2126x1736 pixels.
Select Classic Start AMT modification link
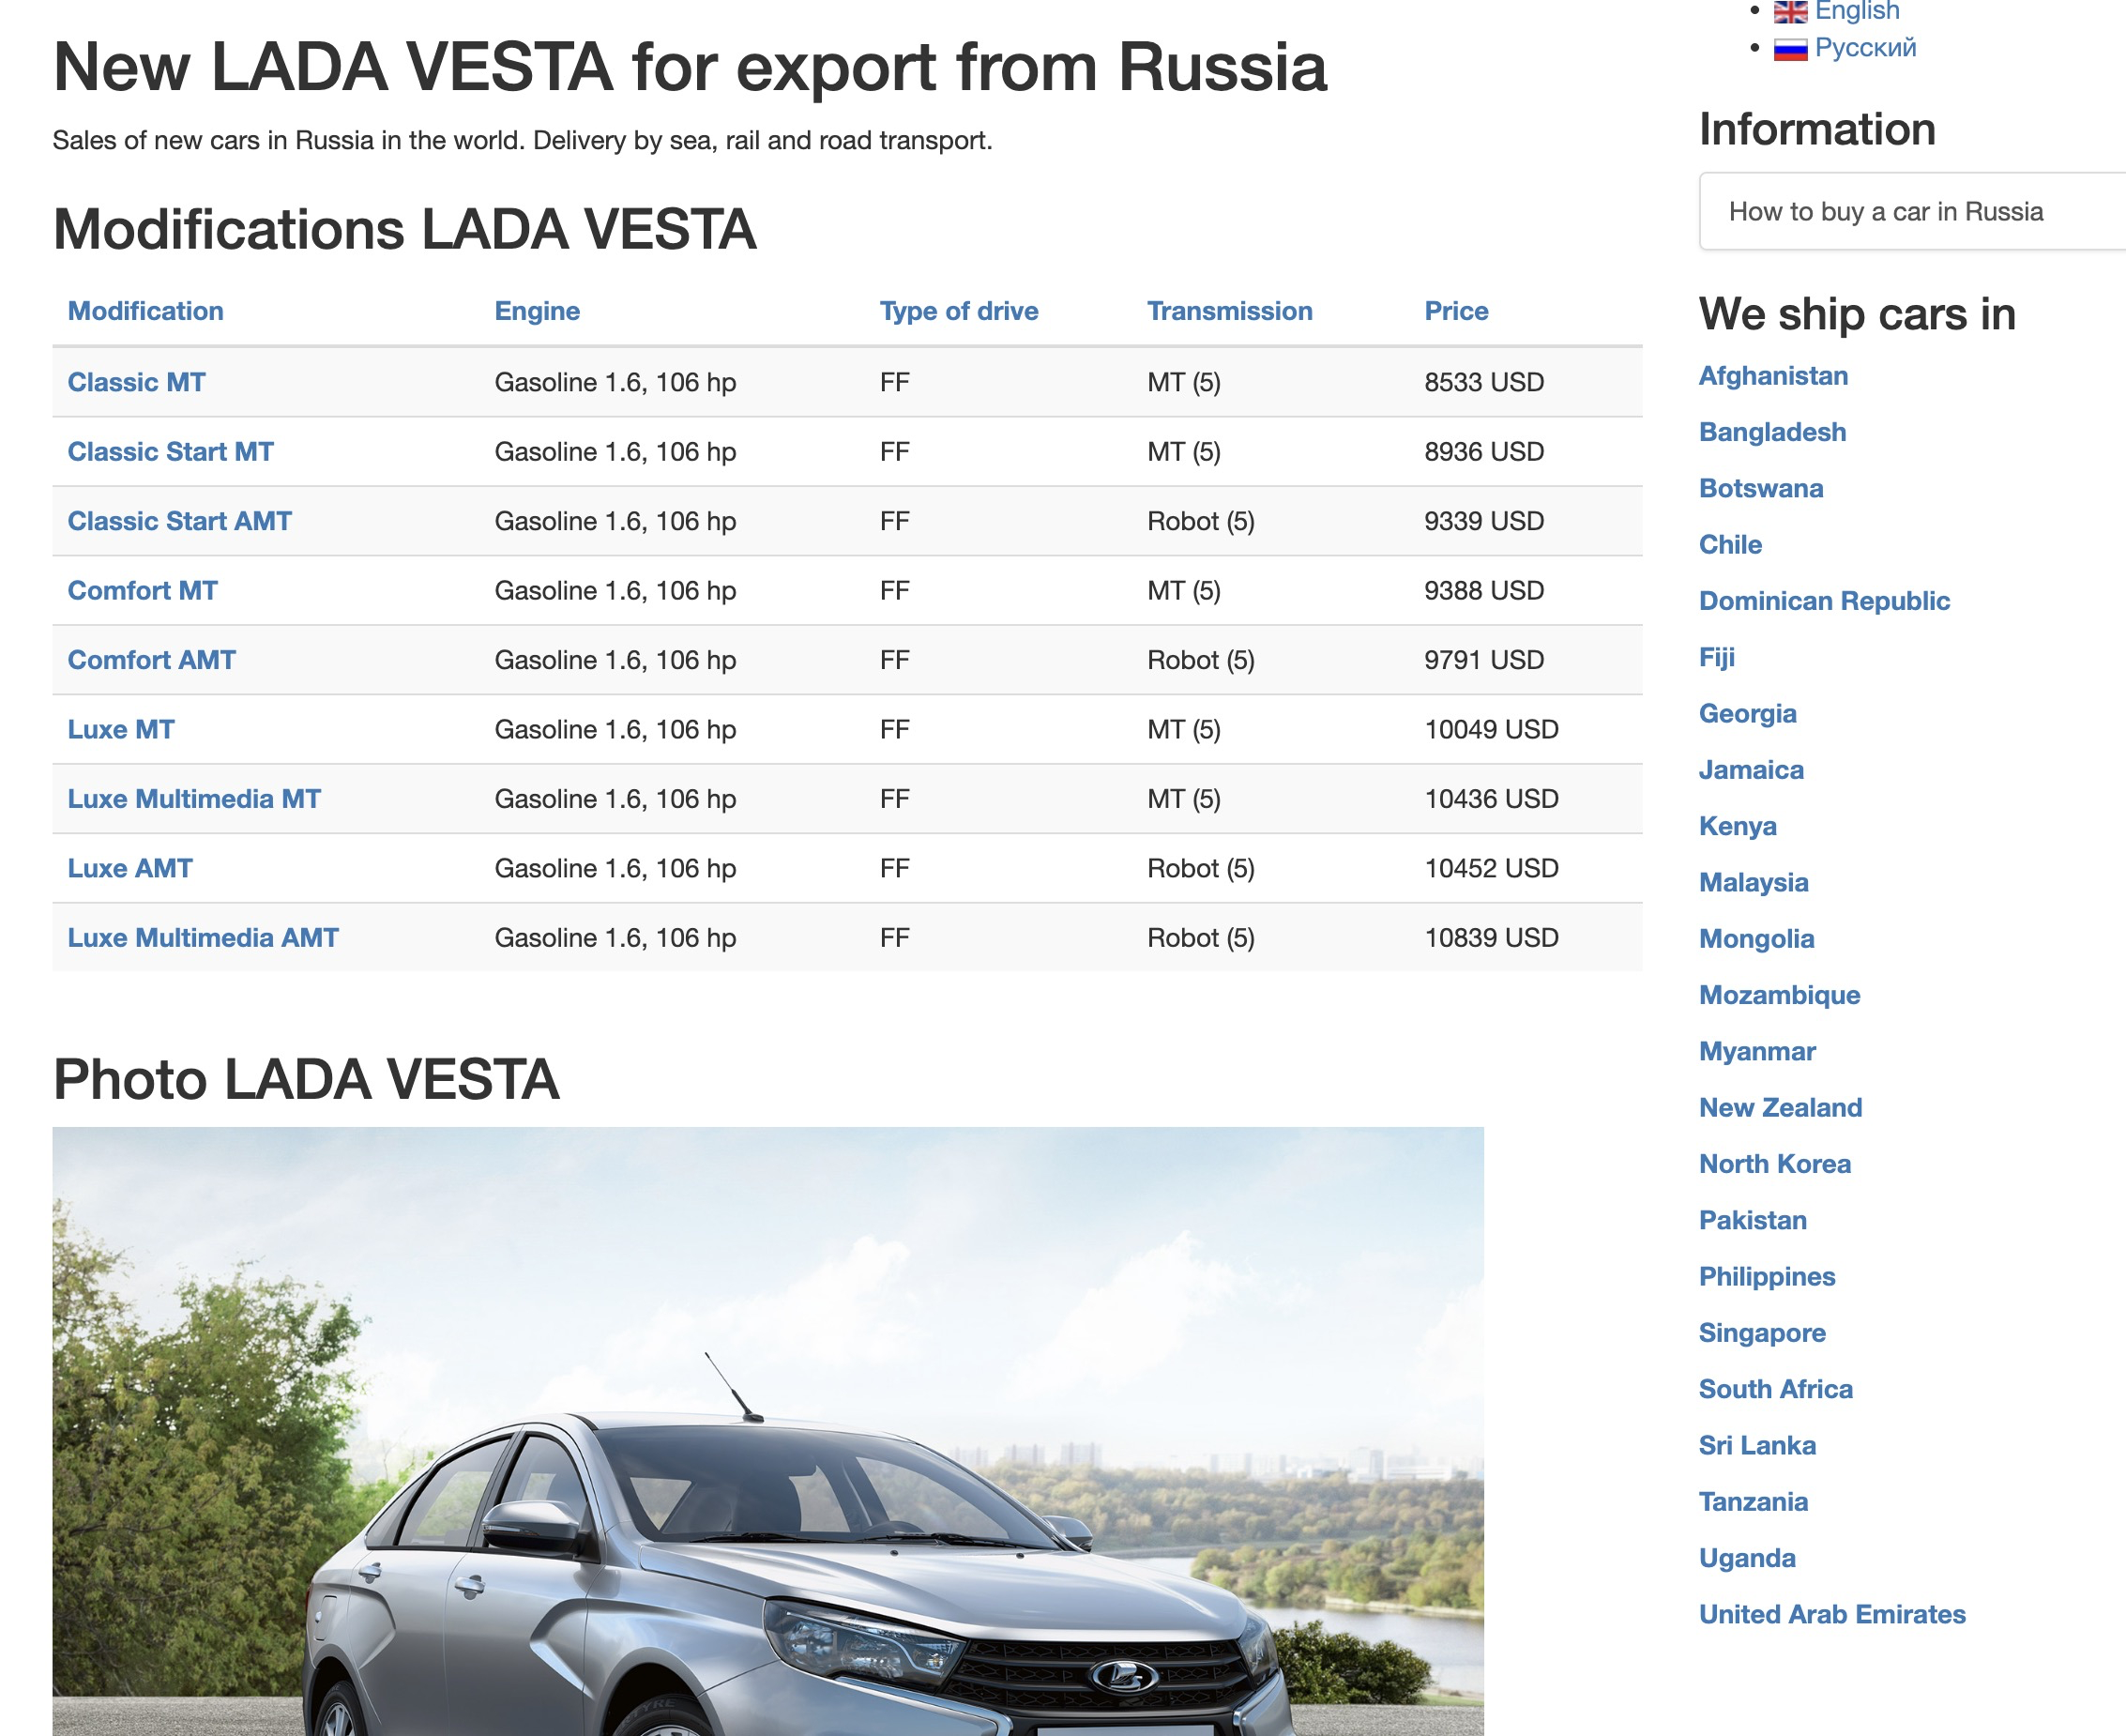(179, 521)
